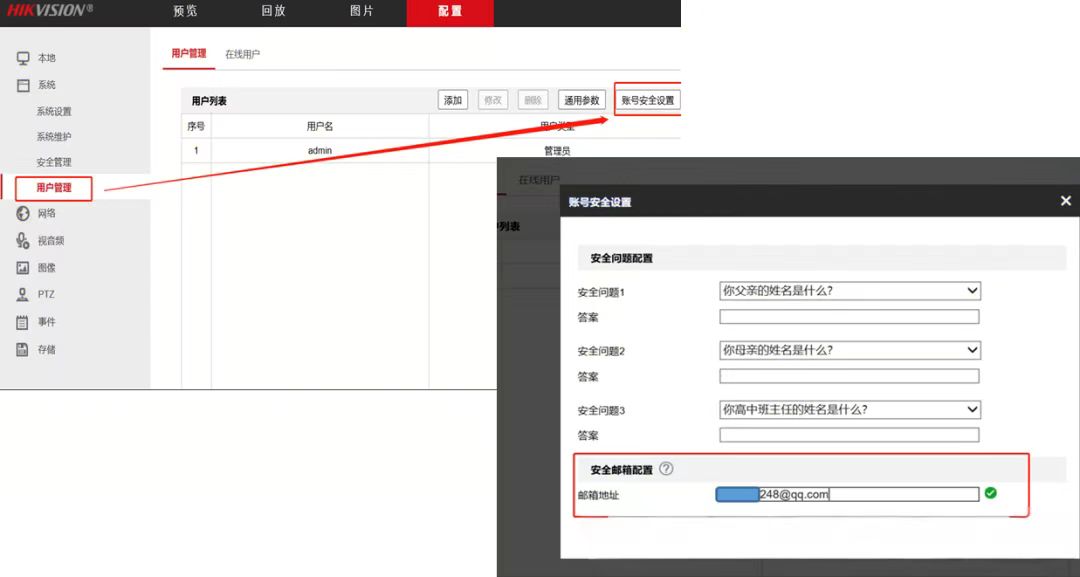Open PTZ in the sidebar
Viewport: 1080px width, 577px height.
click(46, 295)
